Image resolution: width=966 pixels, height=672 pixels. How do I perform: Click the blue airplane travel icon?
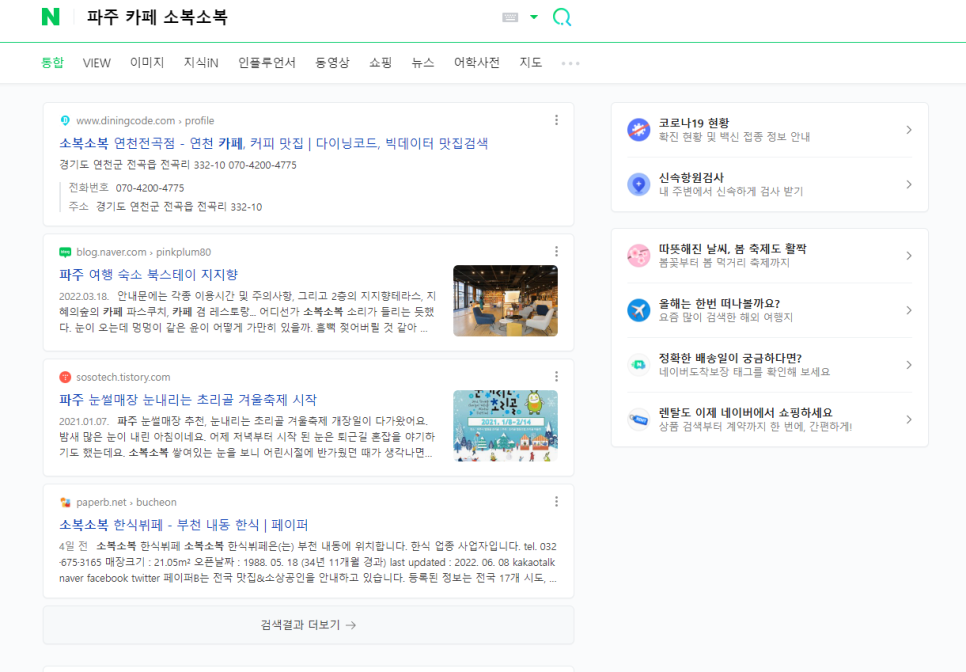639,310
